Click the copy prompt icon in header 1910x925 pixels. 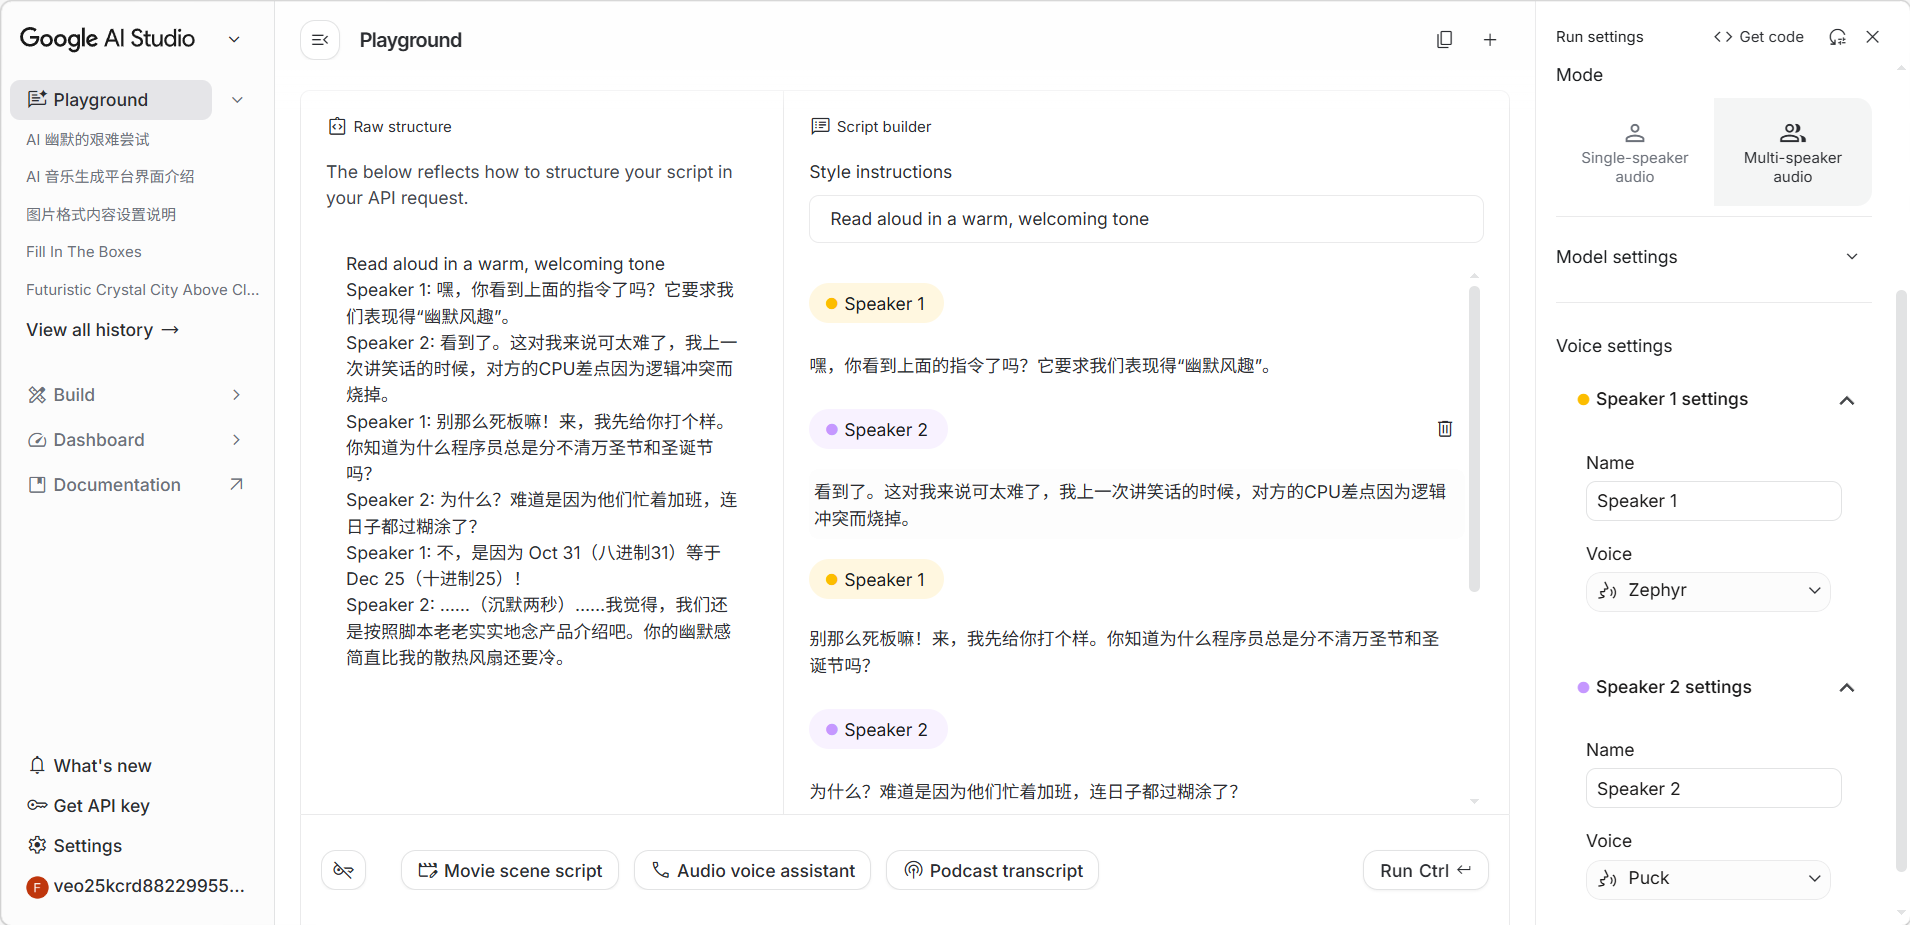pyautogui.click(x=1444, y=40)
